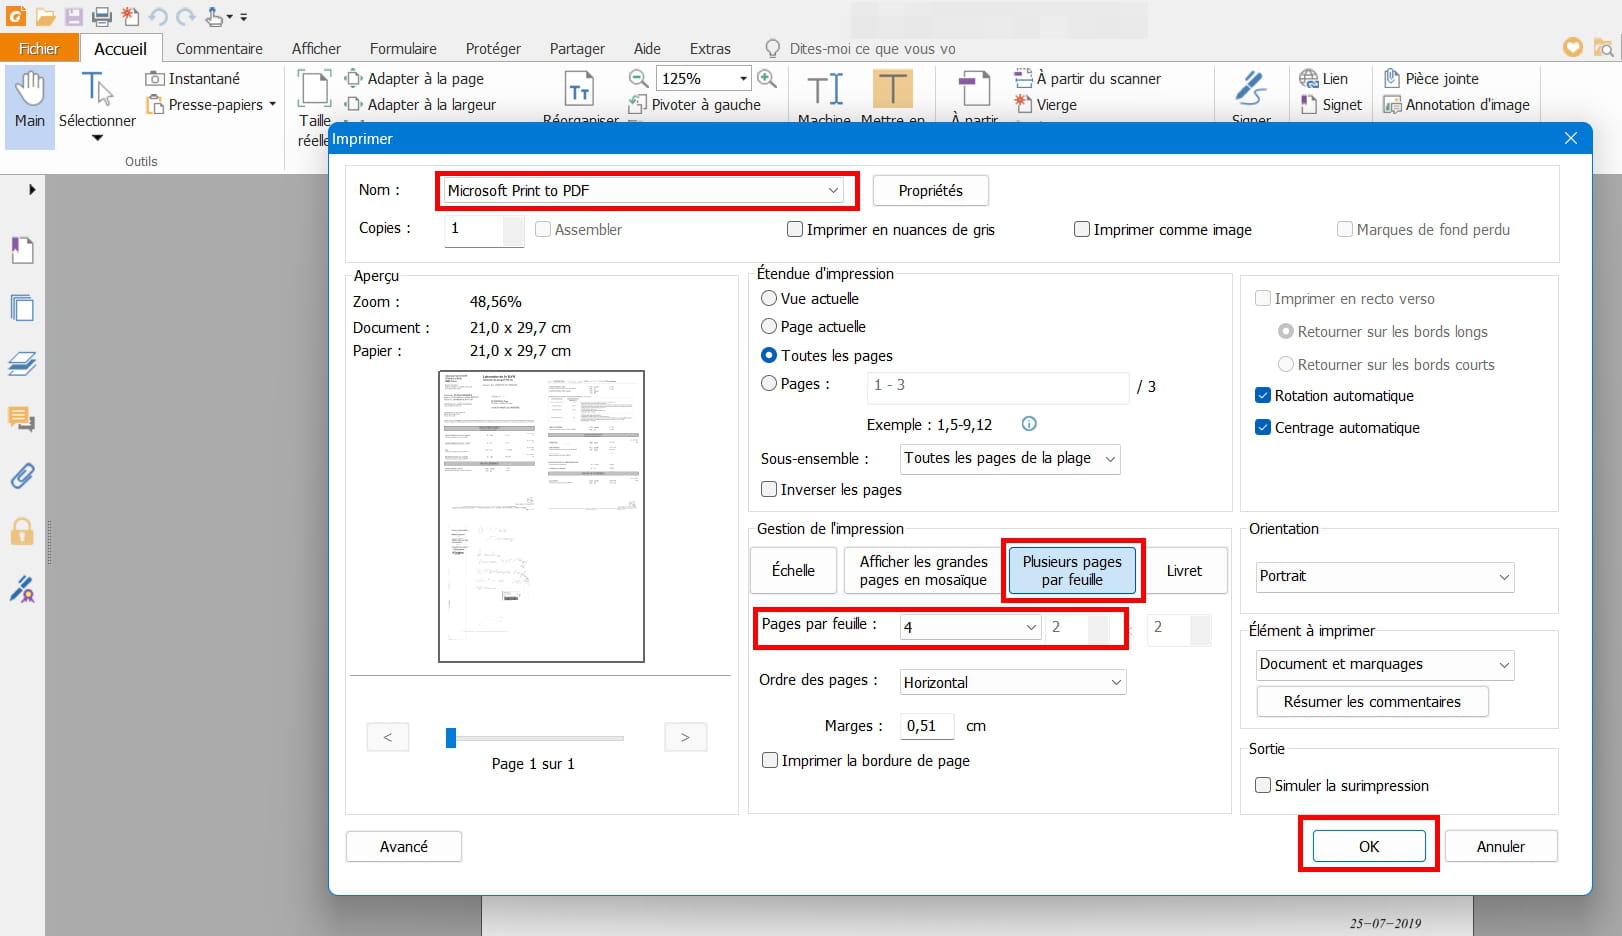
Task: Expand the Presse-papiers dropdown arrow
Action: tap(272, 104)
